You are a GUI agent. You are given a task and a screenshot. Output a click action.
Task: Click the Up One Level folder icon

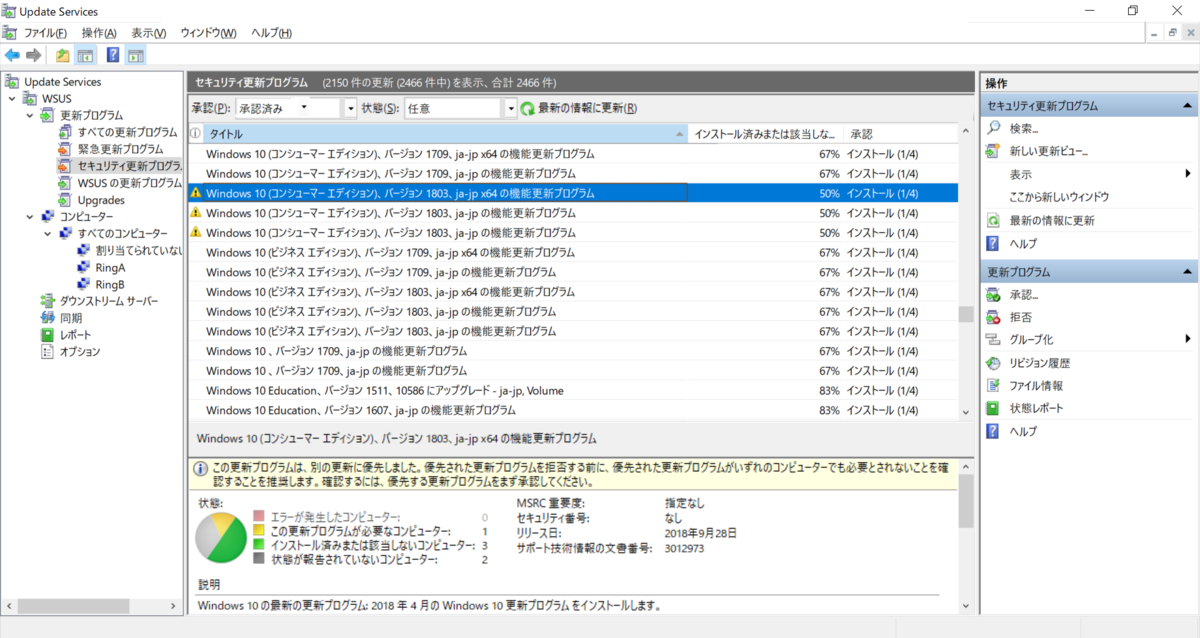pos(63,55)
